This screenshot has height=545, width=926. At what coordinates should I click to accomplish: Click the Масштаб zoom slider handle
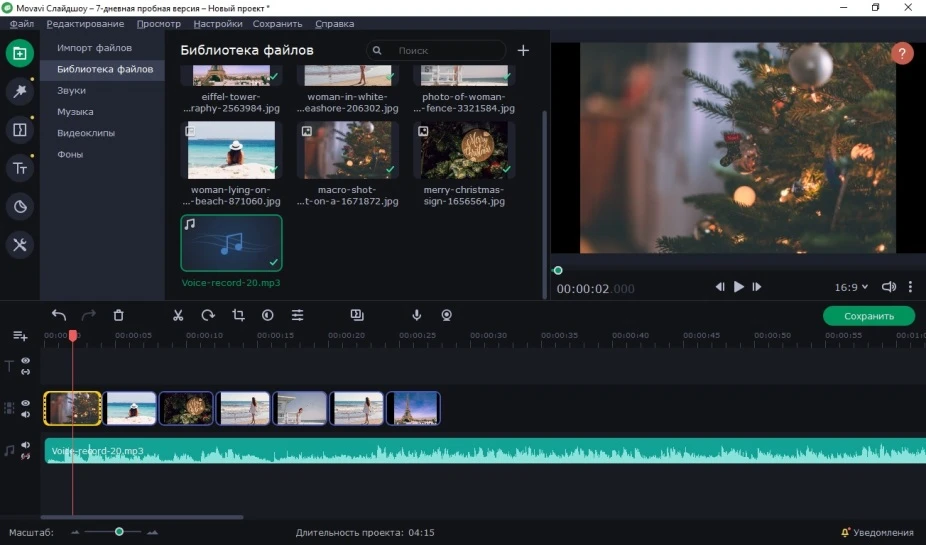click(x=119, y=532)
